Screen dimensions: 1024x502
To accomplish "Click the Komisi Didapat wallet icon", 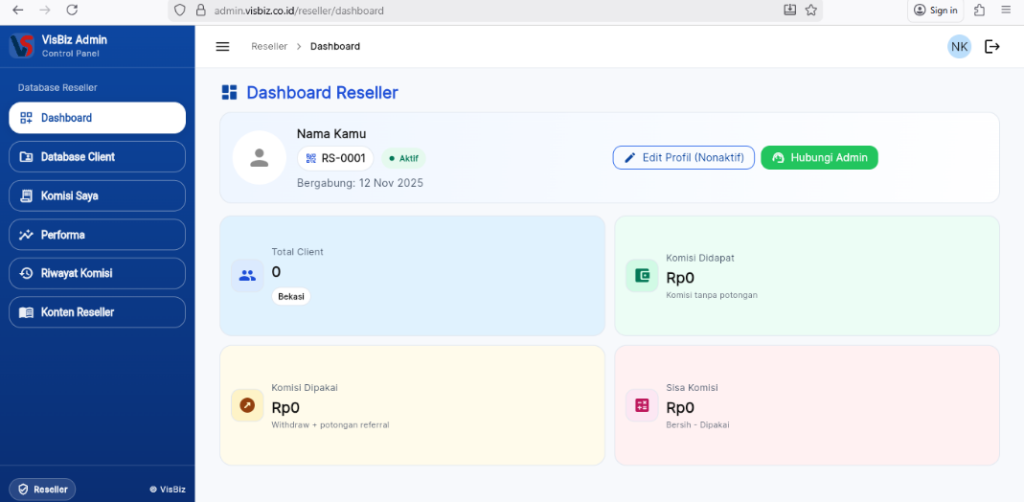I will 642,276.
